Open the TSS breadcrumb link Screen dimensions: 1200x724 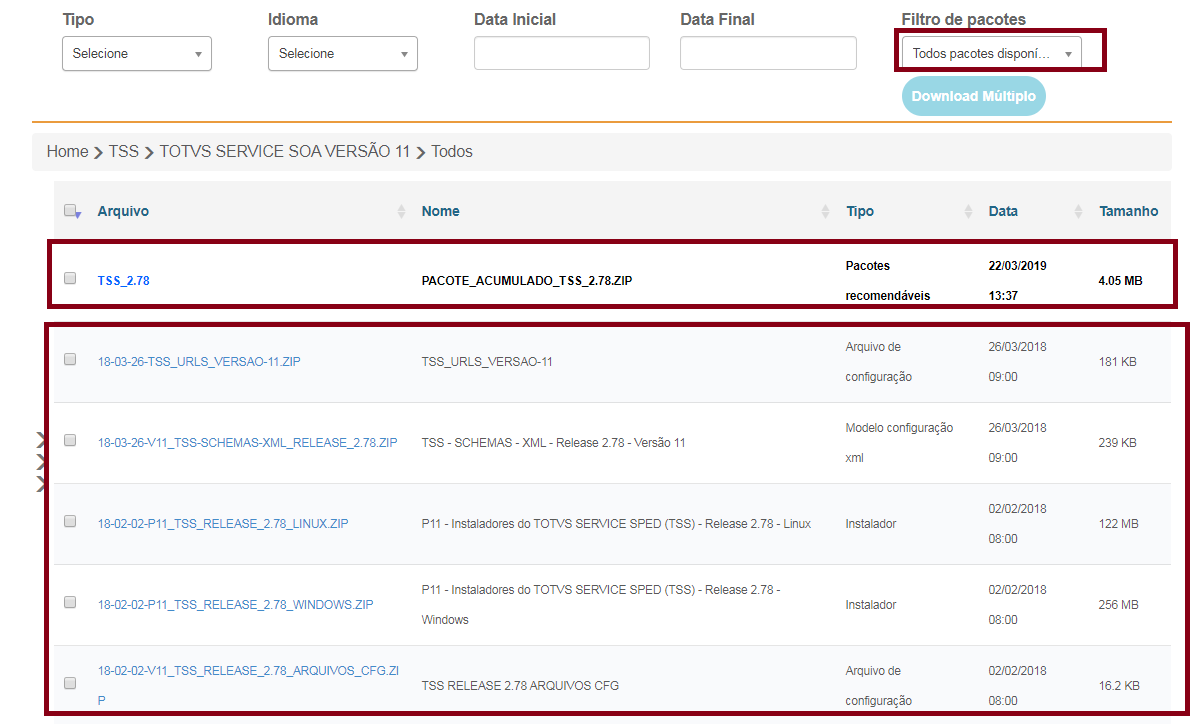[124, 152]
